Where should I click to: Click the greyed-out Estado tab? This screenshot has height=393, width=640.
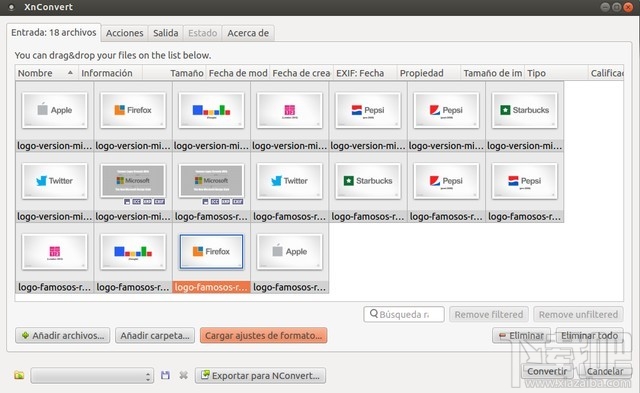tap(202, 33)
